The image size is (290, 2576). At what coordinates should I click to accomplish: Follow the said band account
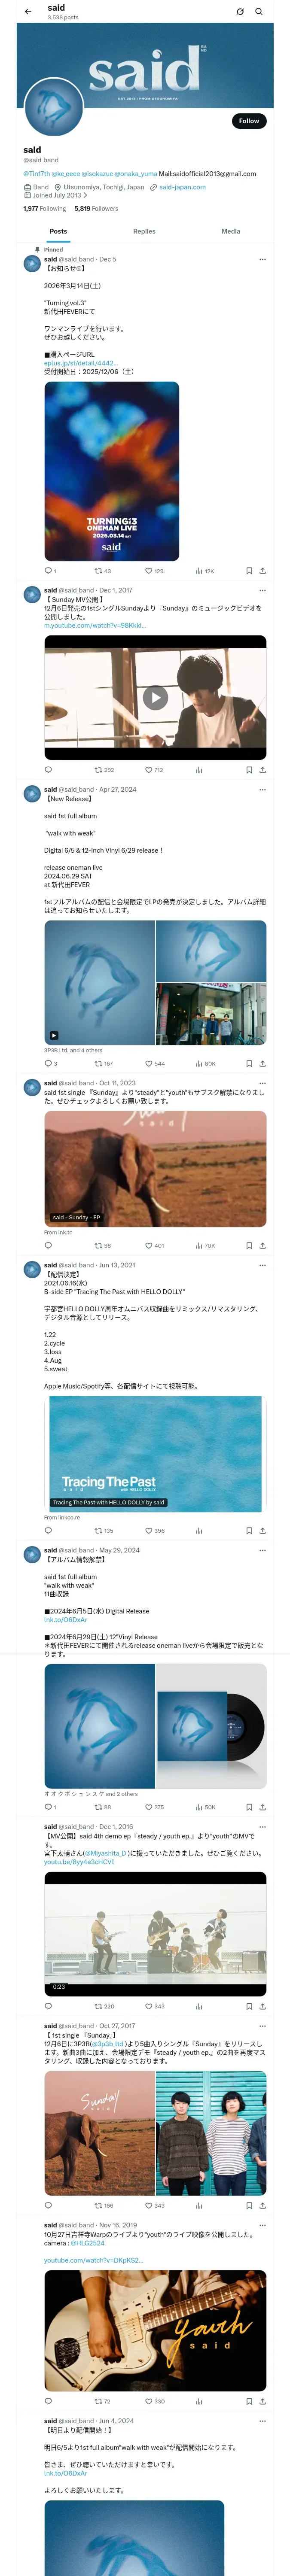point(249,121)
